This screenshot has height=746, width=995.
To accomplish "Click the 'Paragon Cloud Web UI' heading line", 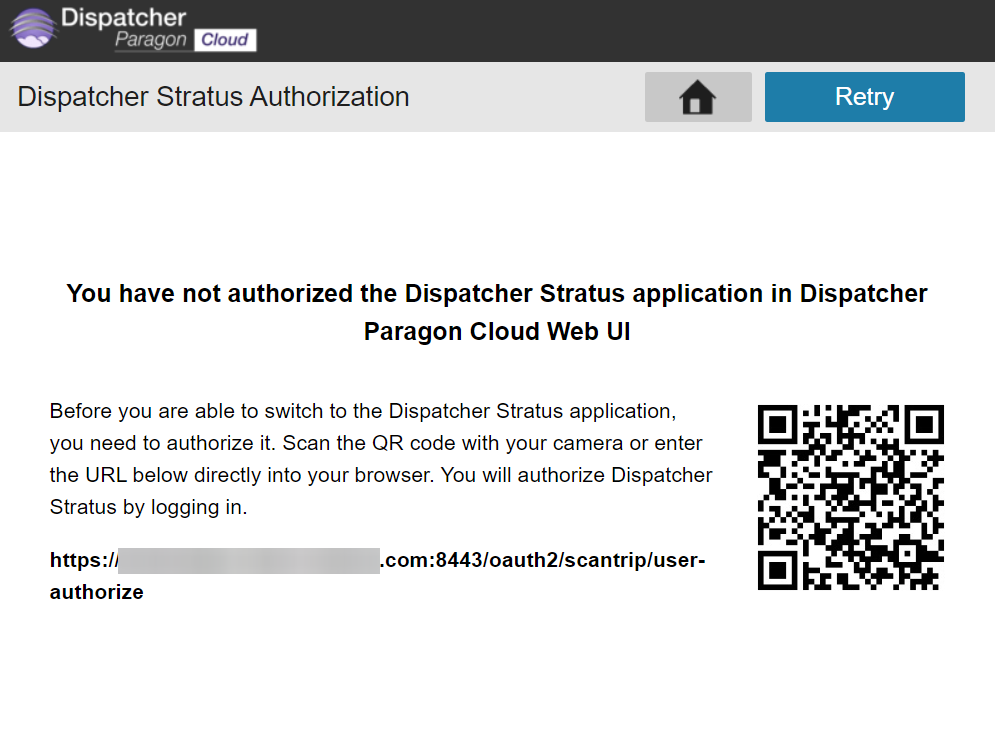I will (496, 332).
